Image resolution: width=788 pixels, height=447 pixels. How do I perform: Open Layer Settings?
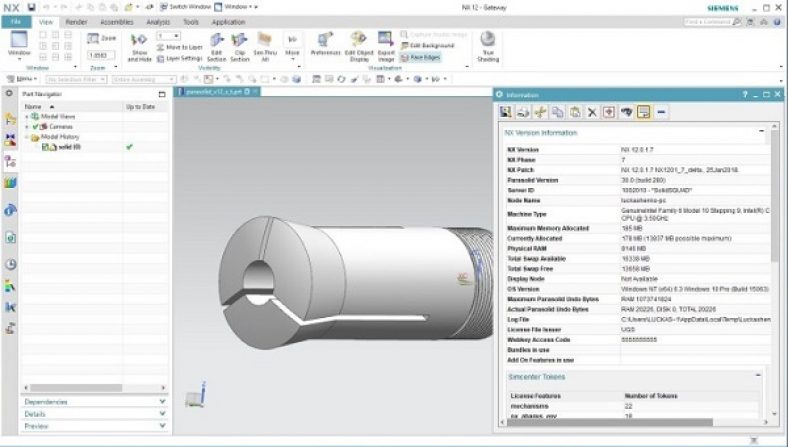179,58
